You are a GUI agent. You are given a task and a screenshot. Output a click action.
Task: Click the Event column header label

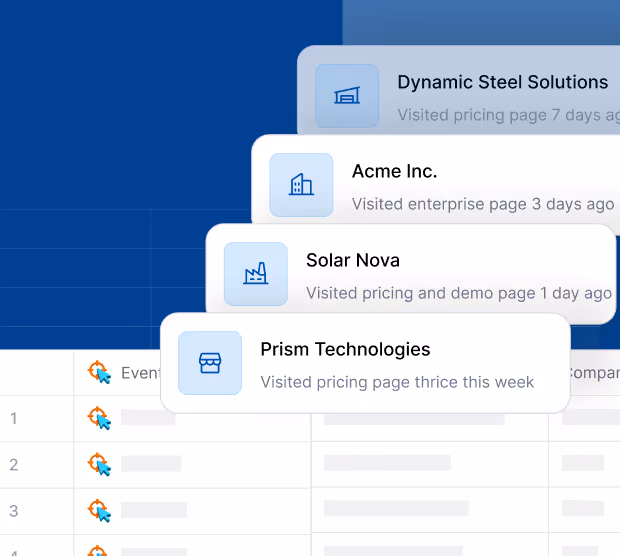click(141, 373)
